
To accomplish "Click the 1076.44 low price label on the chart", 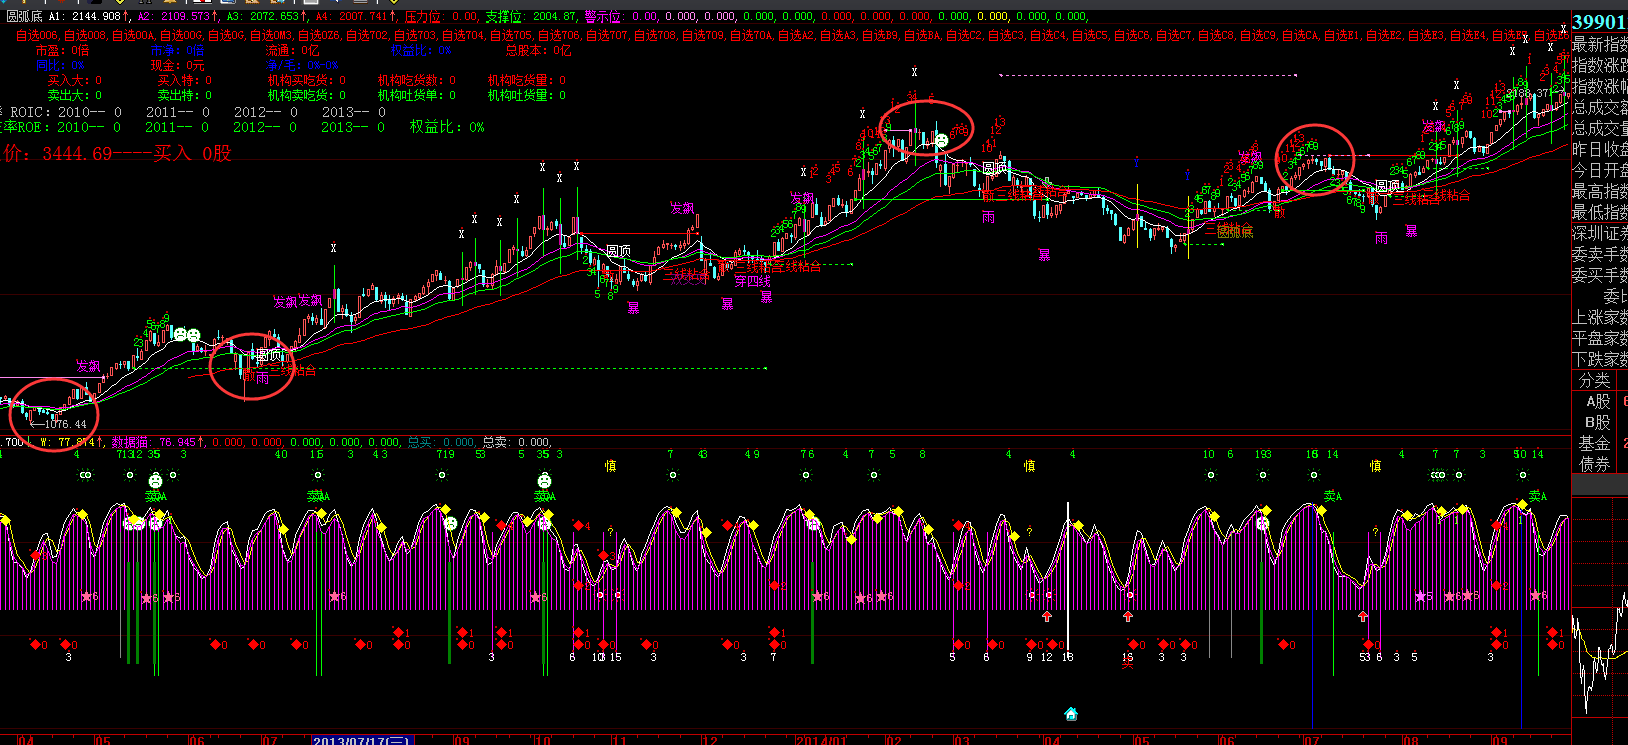I will [x=65, y=424].
